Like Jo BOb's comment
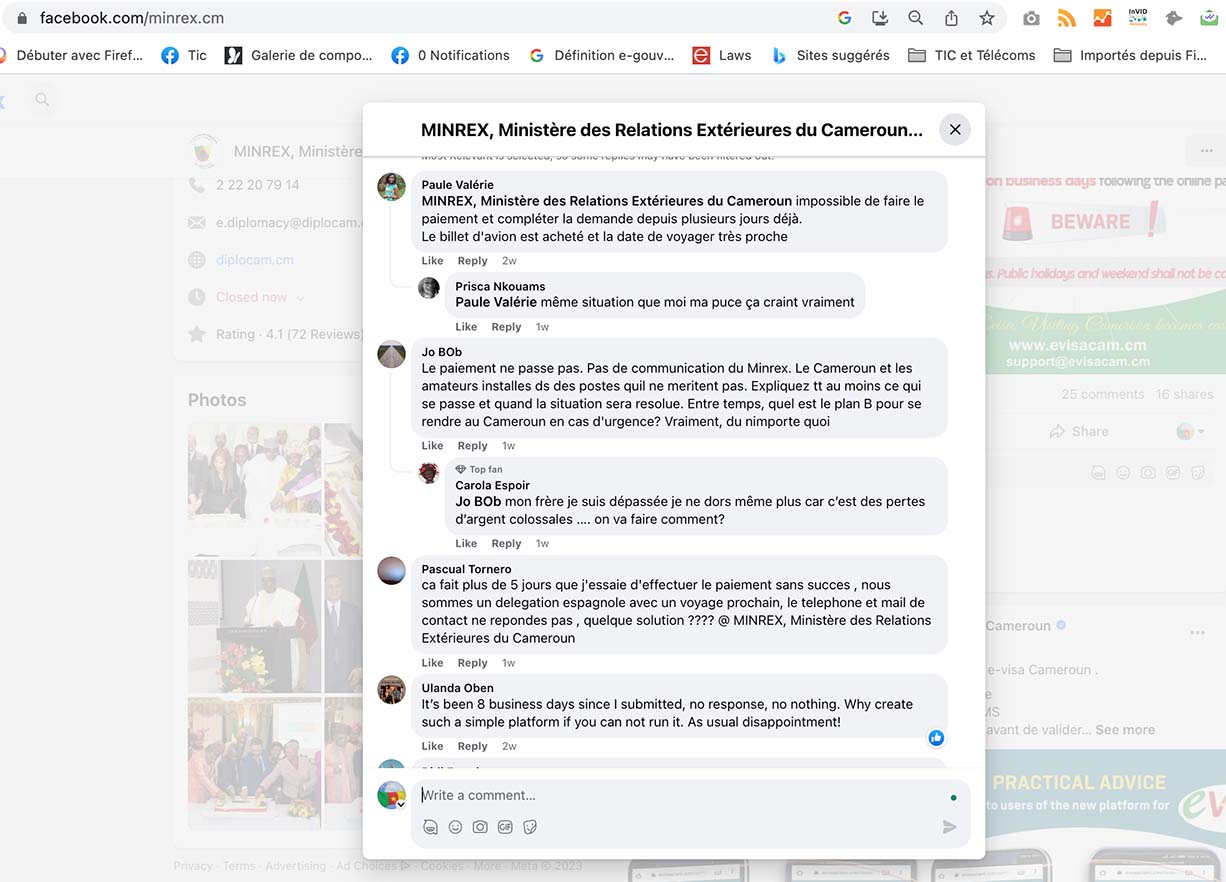The width and height of the screenshot is (1226, 882). coord(432,446)
